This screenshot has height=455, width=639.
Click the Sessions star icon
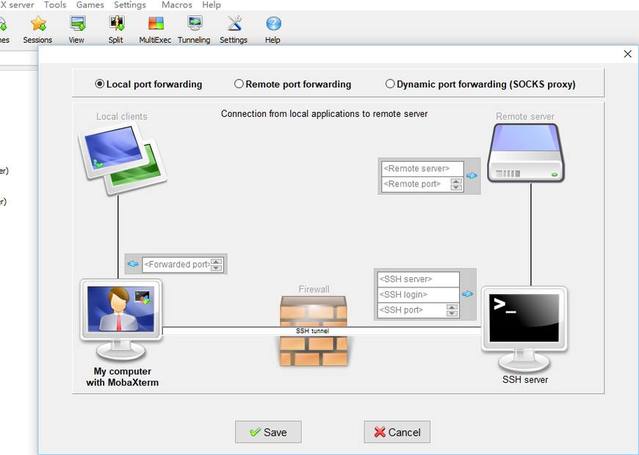pos(38,24)
